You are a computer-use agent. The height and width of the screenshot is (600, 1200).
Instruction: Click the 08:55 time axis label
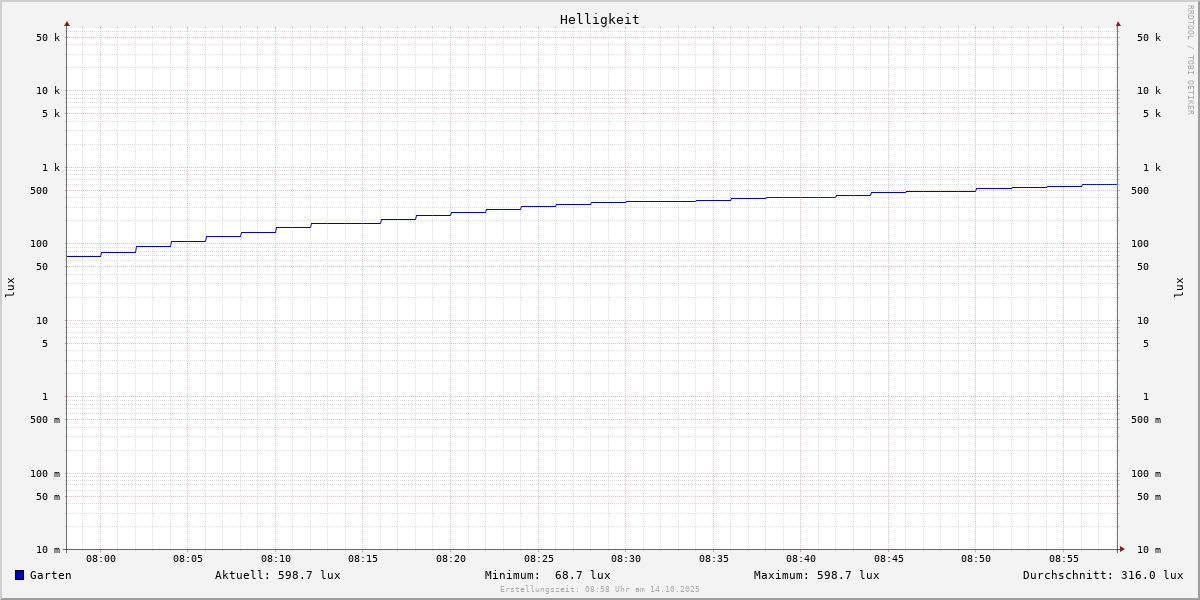click(x=1064, y=559)
